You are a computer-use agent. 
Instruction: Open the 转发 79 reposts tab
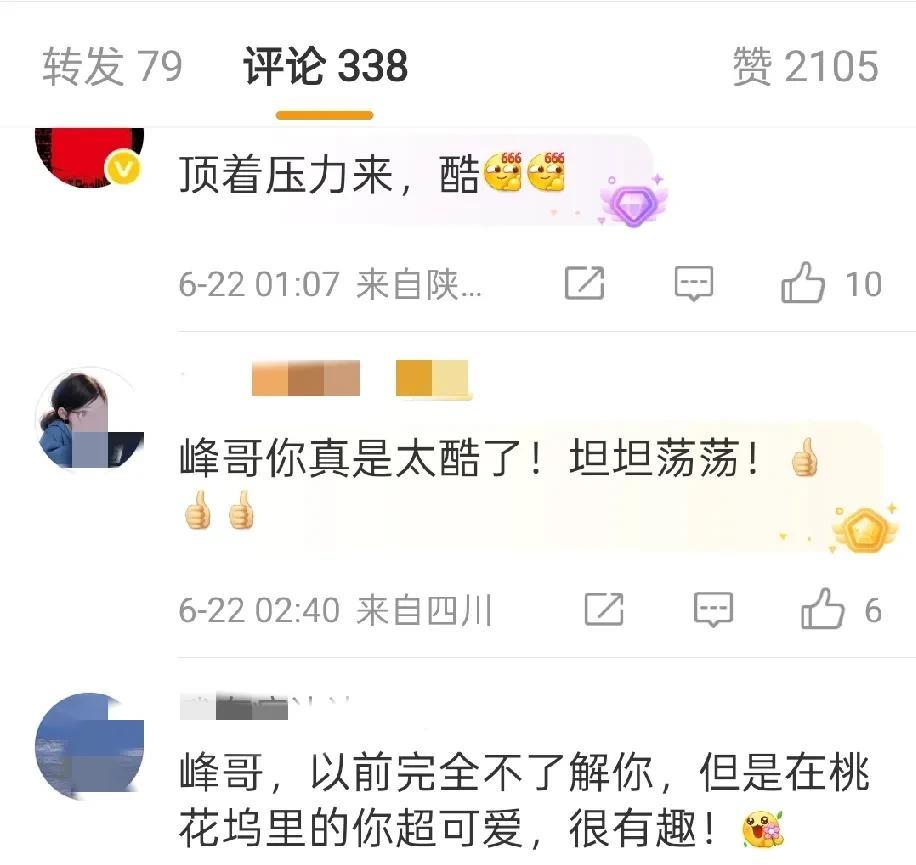coord(112,66)
